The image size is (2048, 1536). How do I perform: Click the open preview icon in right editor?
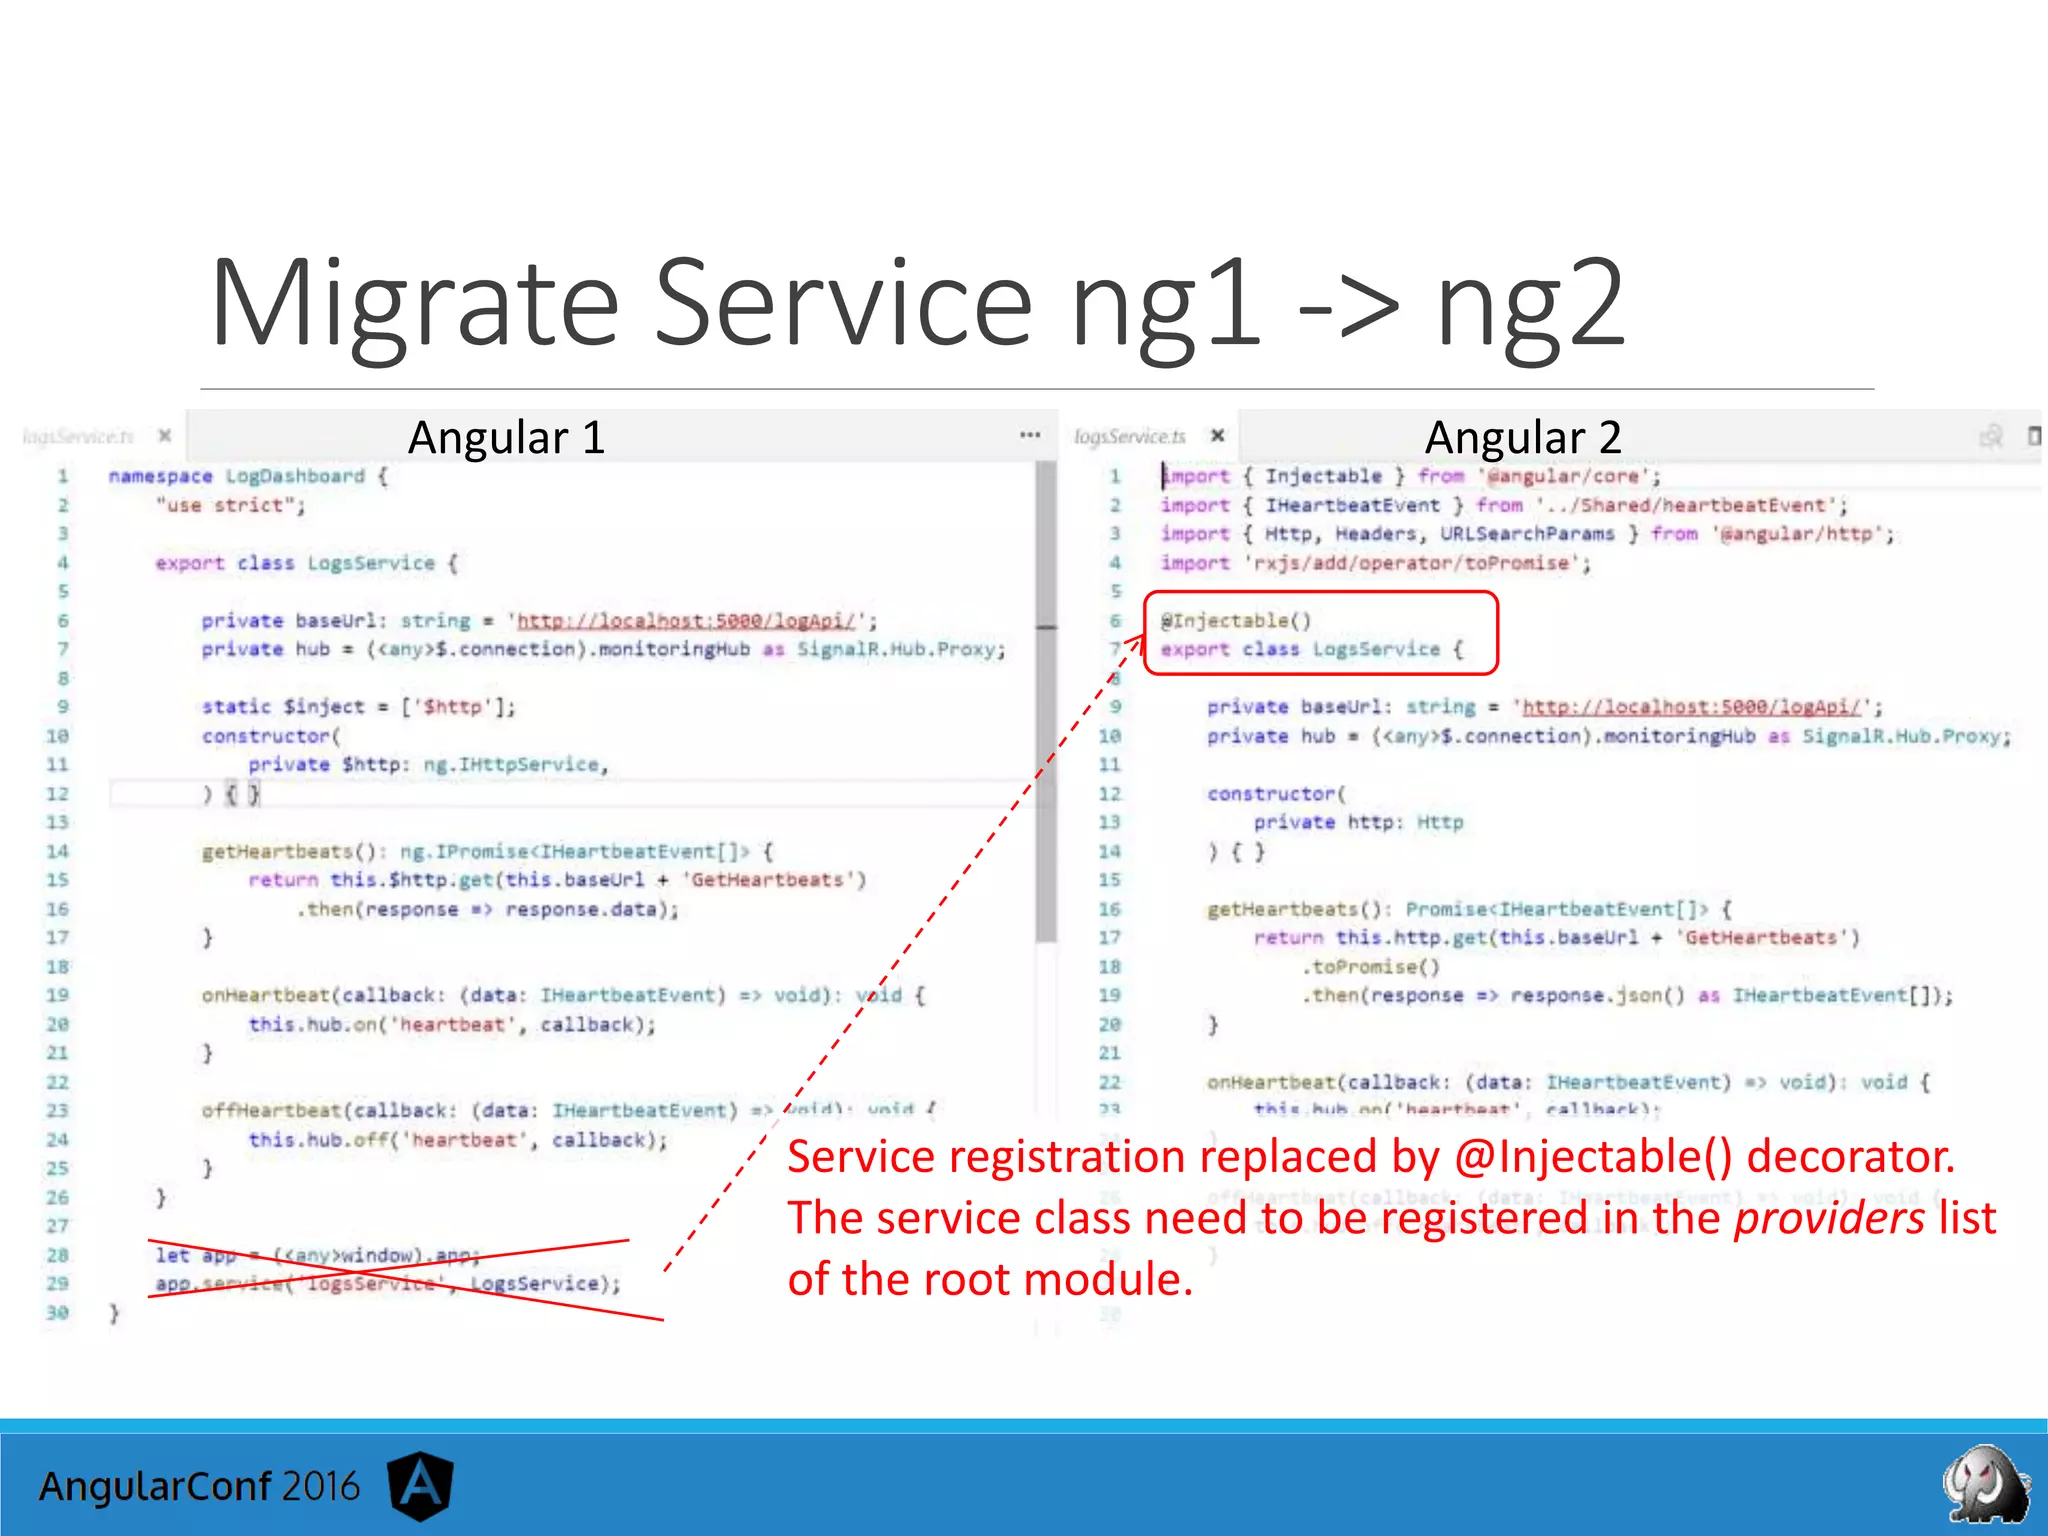[1991, 436]
